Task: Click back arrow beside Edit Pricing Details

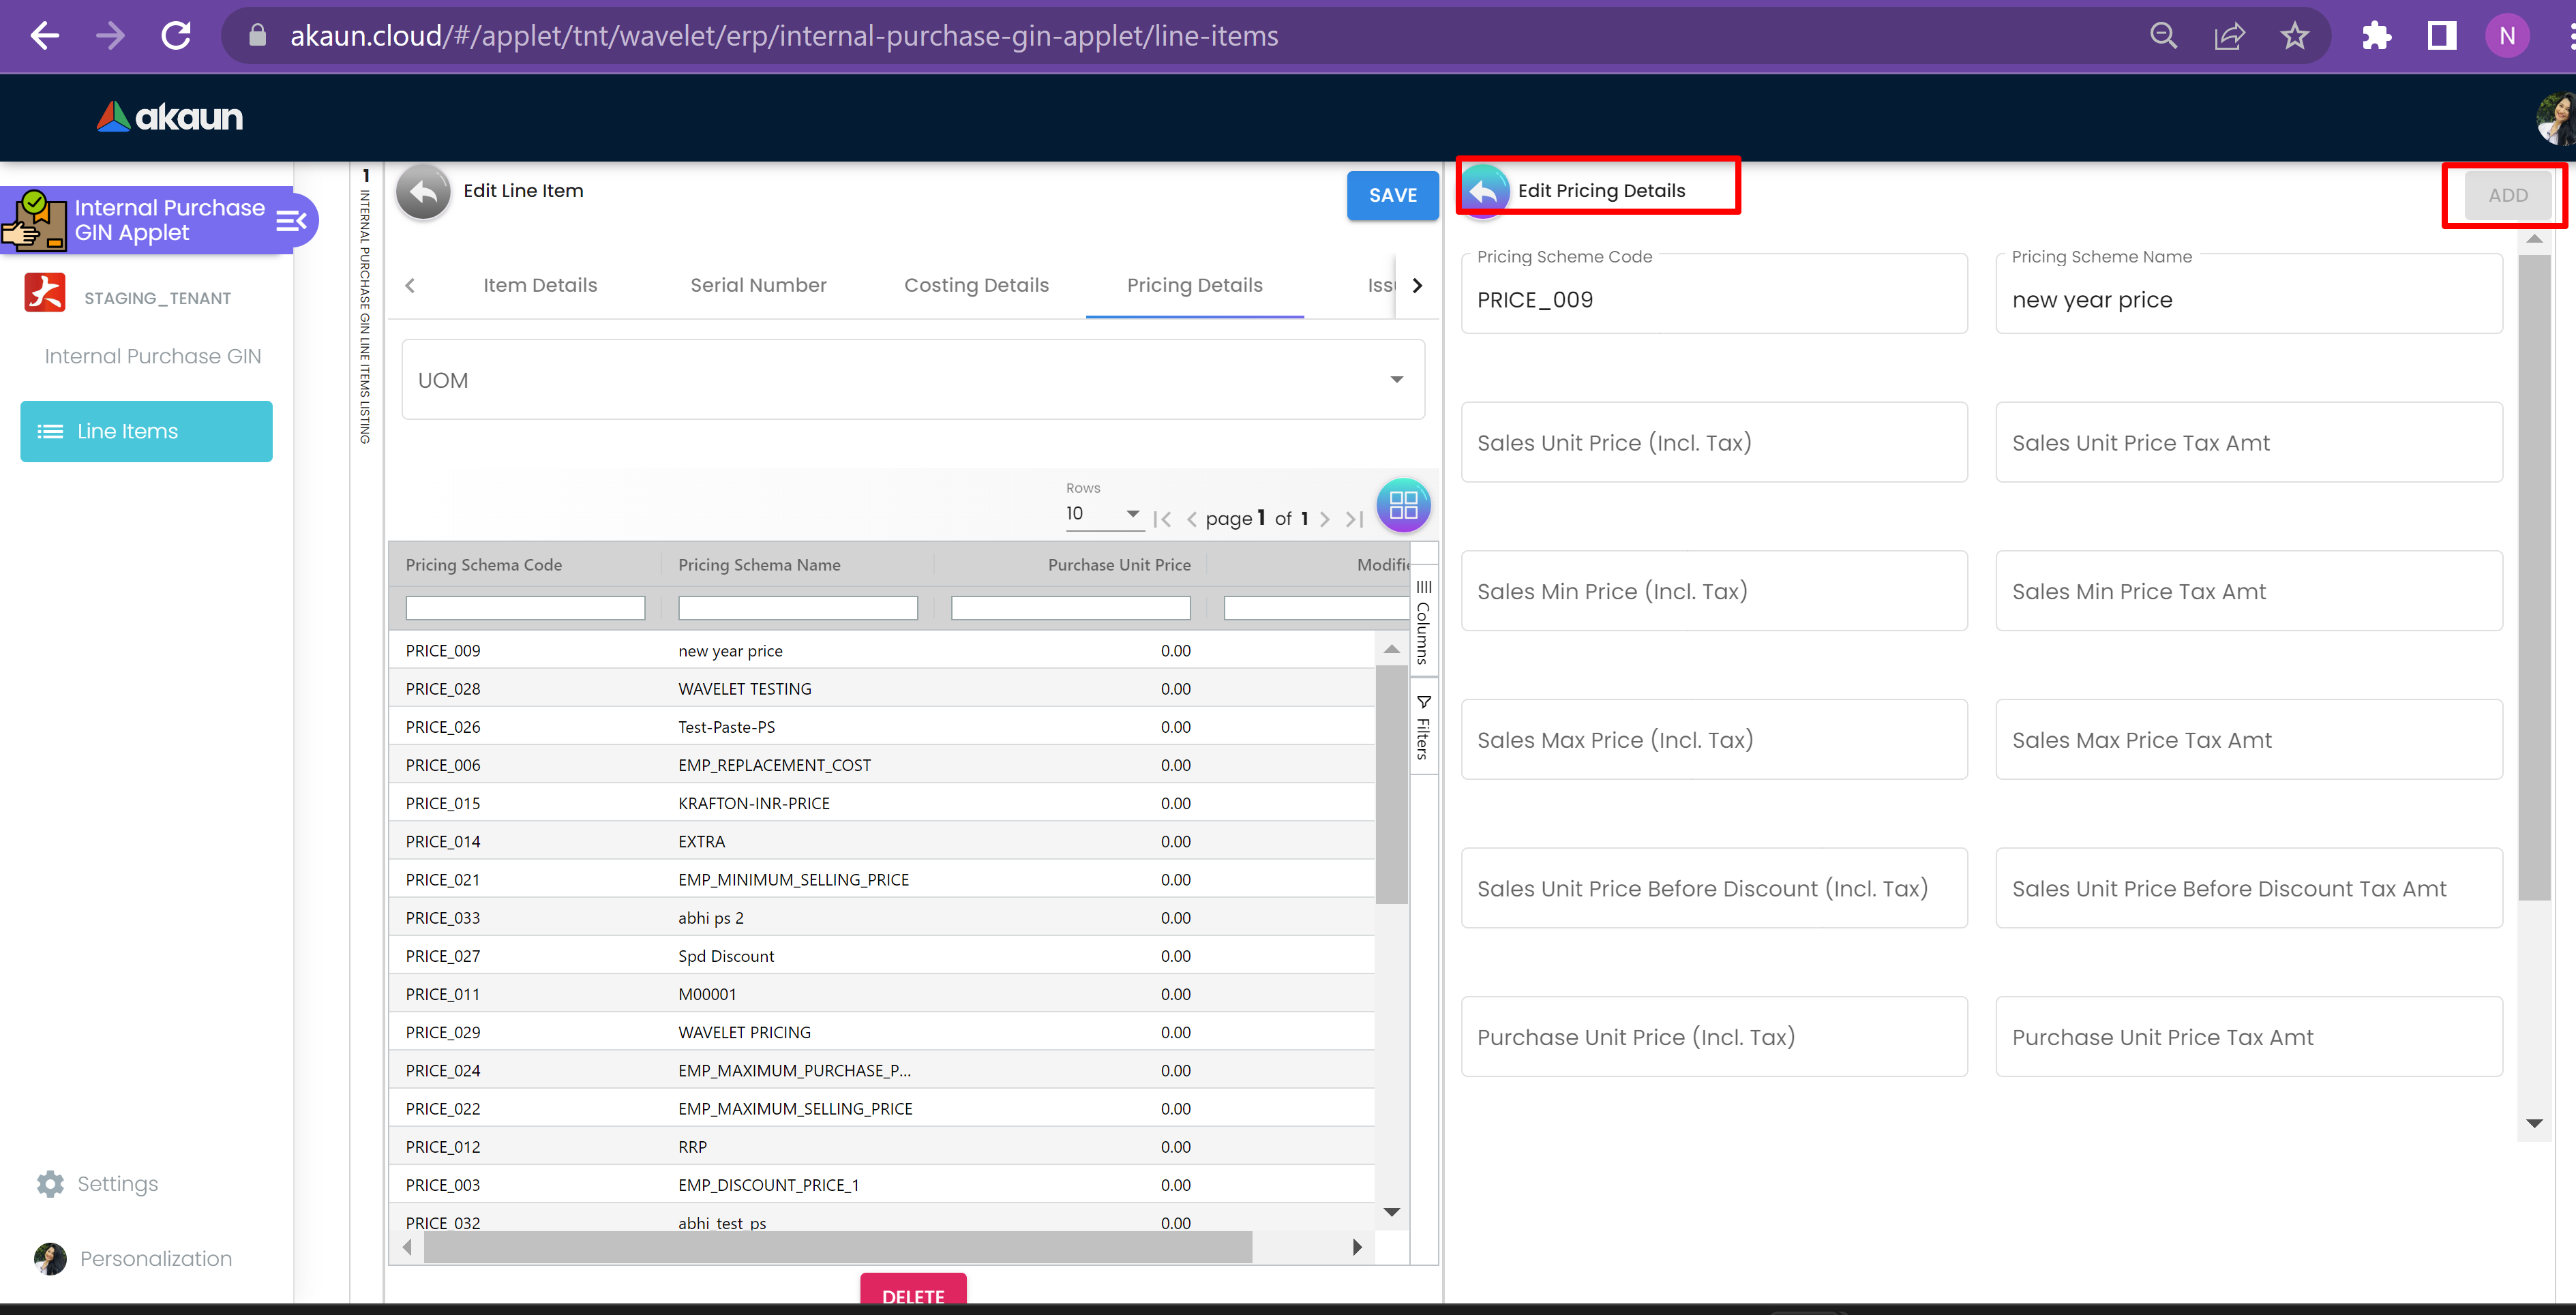Action: 1485,190
